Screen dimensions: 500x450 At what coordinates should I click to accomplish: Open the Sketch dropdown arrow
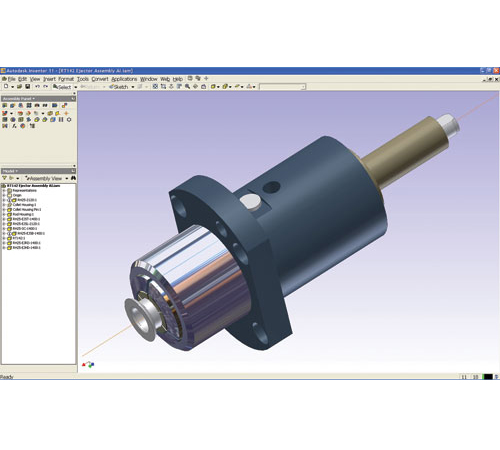(x=133, y=87)
